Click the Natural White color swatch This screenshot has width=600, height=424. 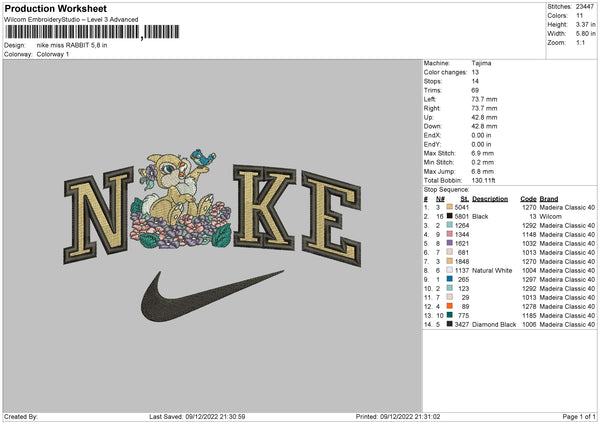(x=450, y=271)
